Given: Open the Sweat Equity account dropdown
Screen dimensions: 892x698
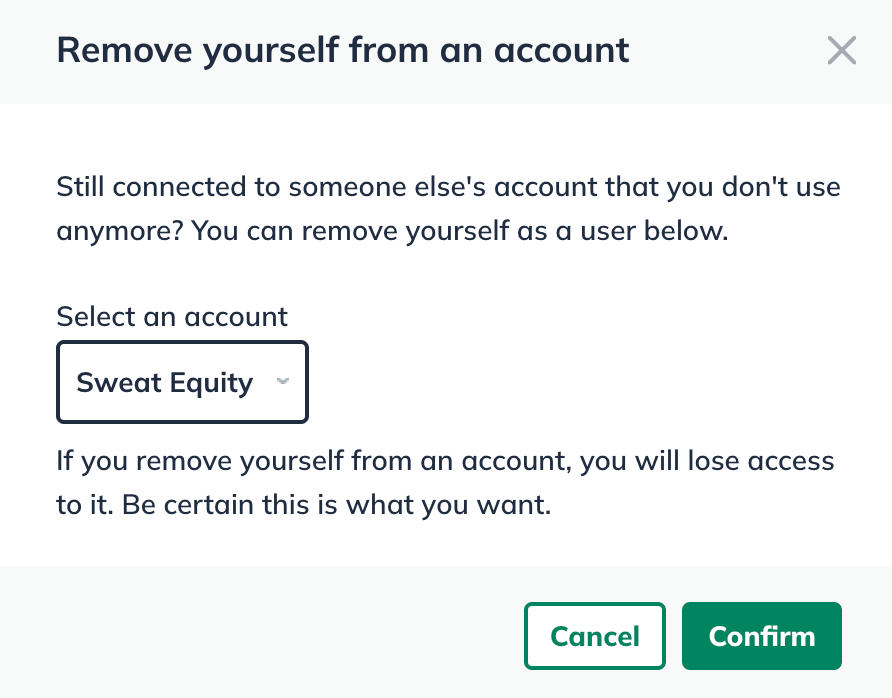Looking at the screenshot, I should (x=182, y=382).
